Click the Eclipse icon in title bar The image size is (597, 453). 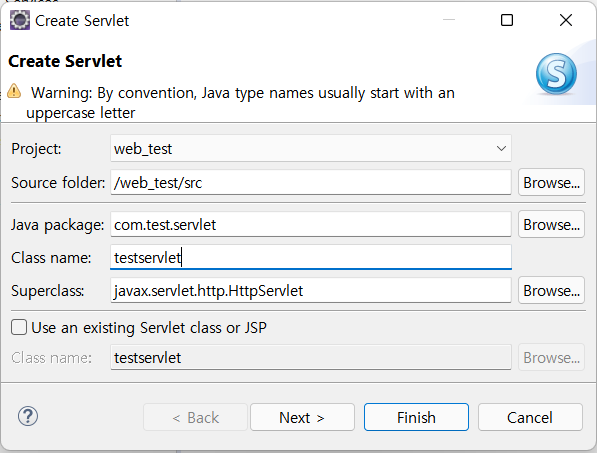tap(19, 20)
